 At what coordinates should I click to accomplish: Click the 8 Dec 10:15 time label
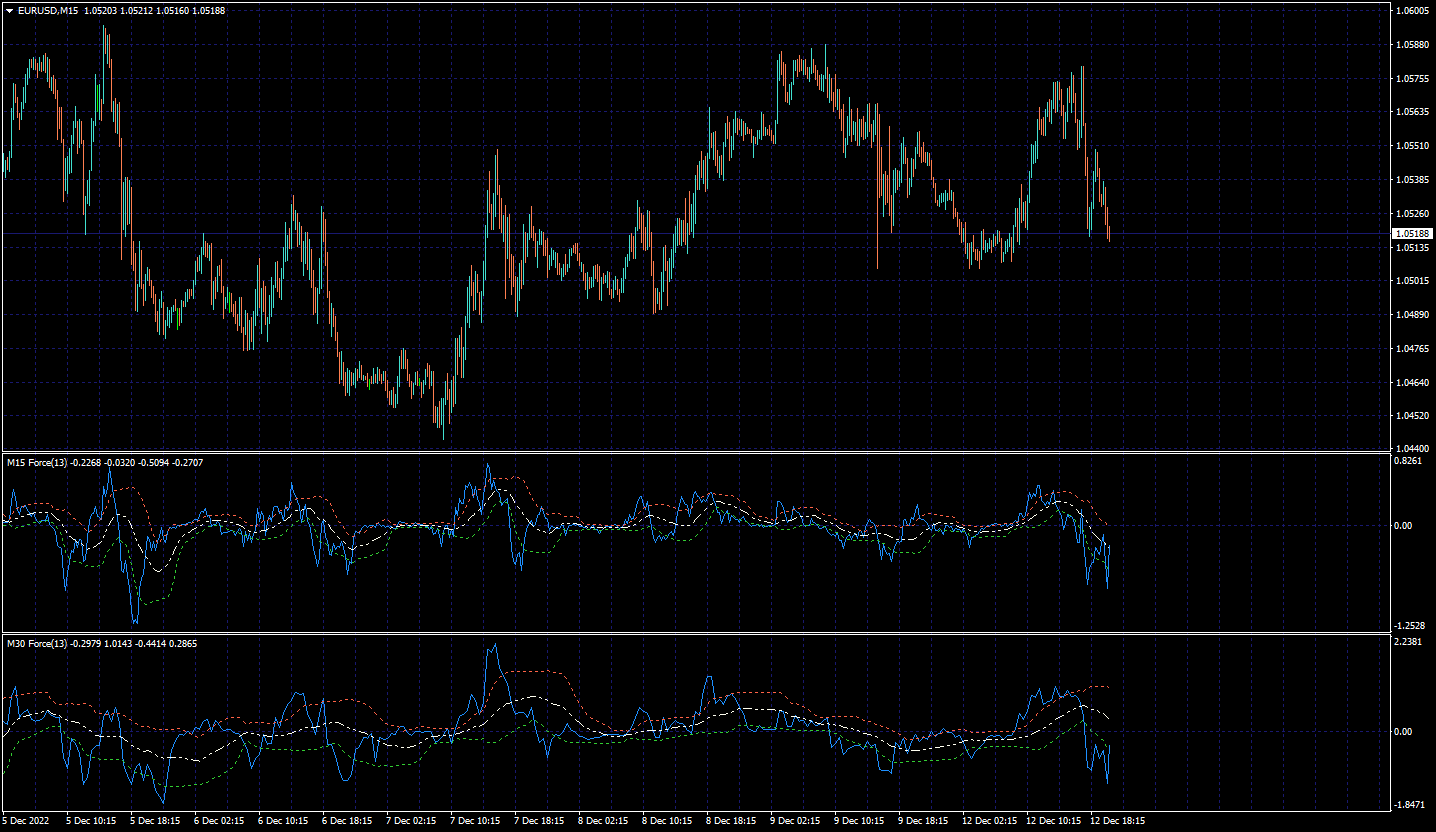(669, 821)
